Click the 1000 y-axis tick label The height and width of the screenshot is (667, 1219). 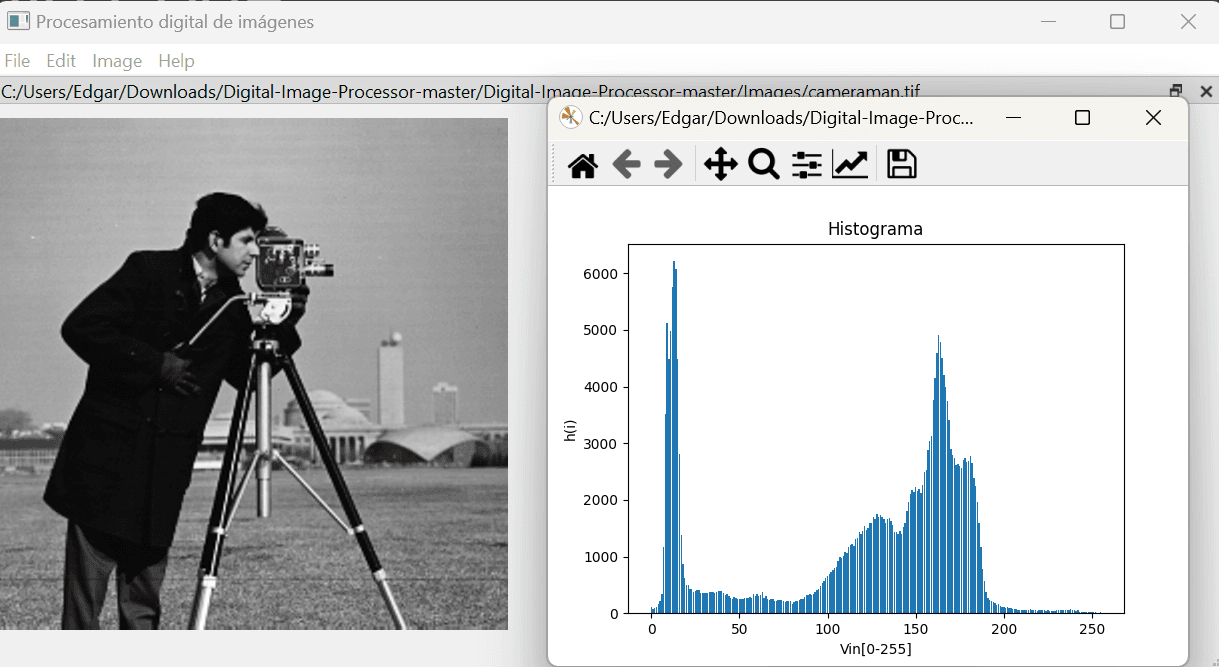[600, 557]
